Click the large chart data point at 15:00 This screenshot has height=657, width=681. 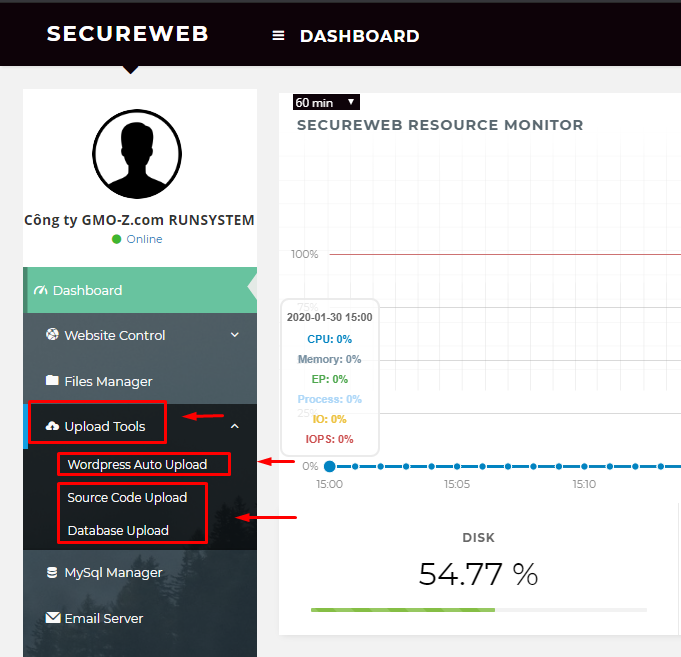point(330,466)
